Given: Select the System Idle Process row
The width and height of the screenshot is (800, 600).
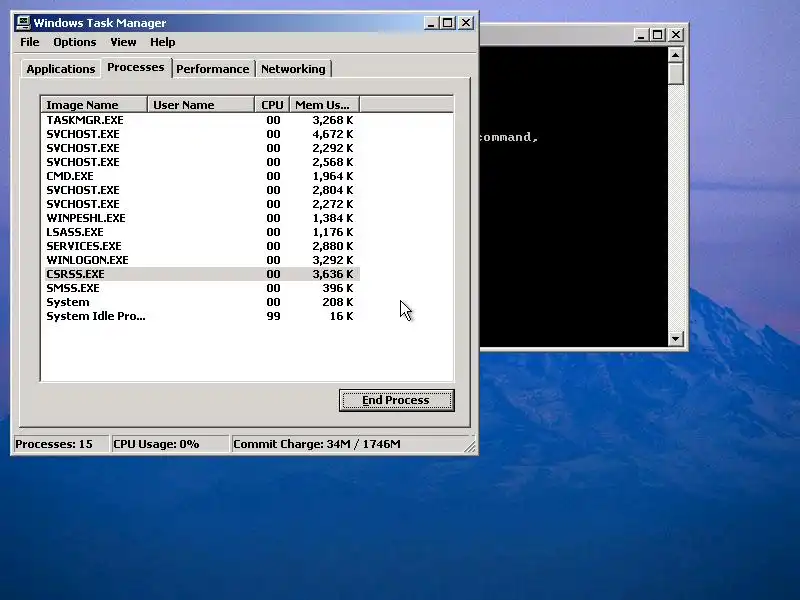Looking at the screenshot, I should click(x=202, y=316).
